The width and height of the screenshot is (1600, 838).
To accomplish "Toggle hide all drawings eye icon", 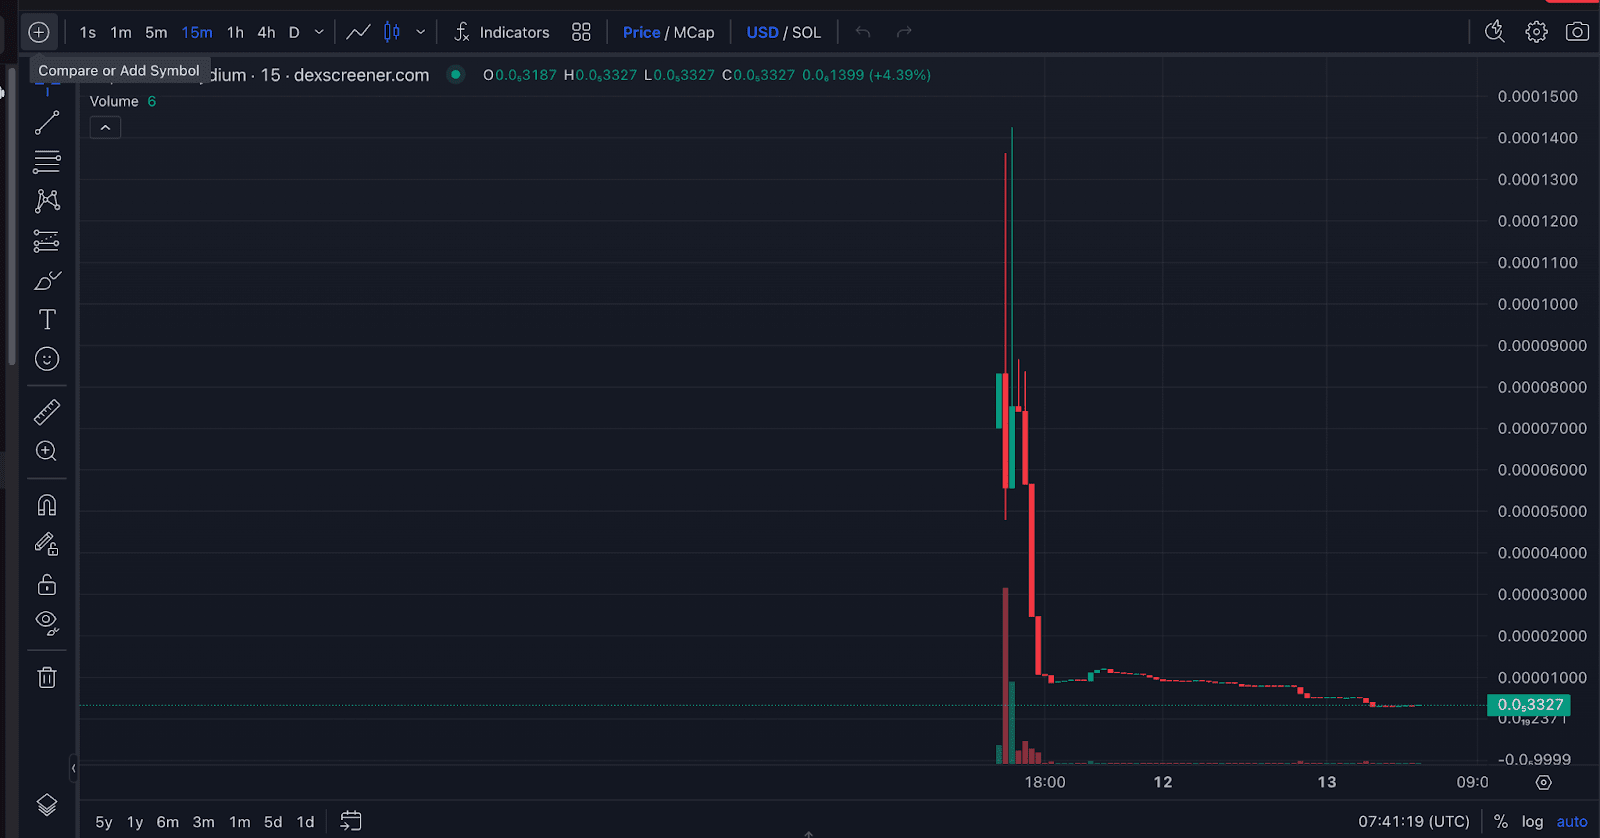I will click(47, 623).
